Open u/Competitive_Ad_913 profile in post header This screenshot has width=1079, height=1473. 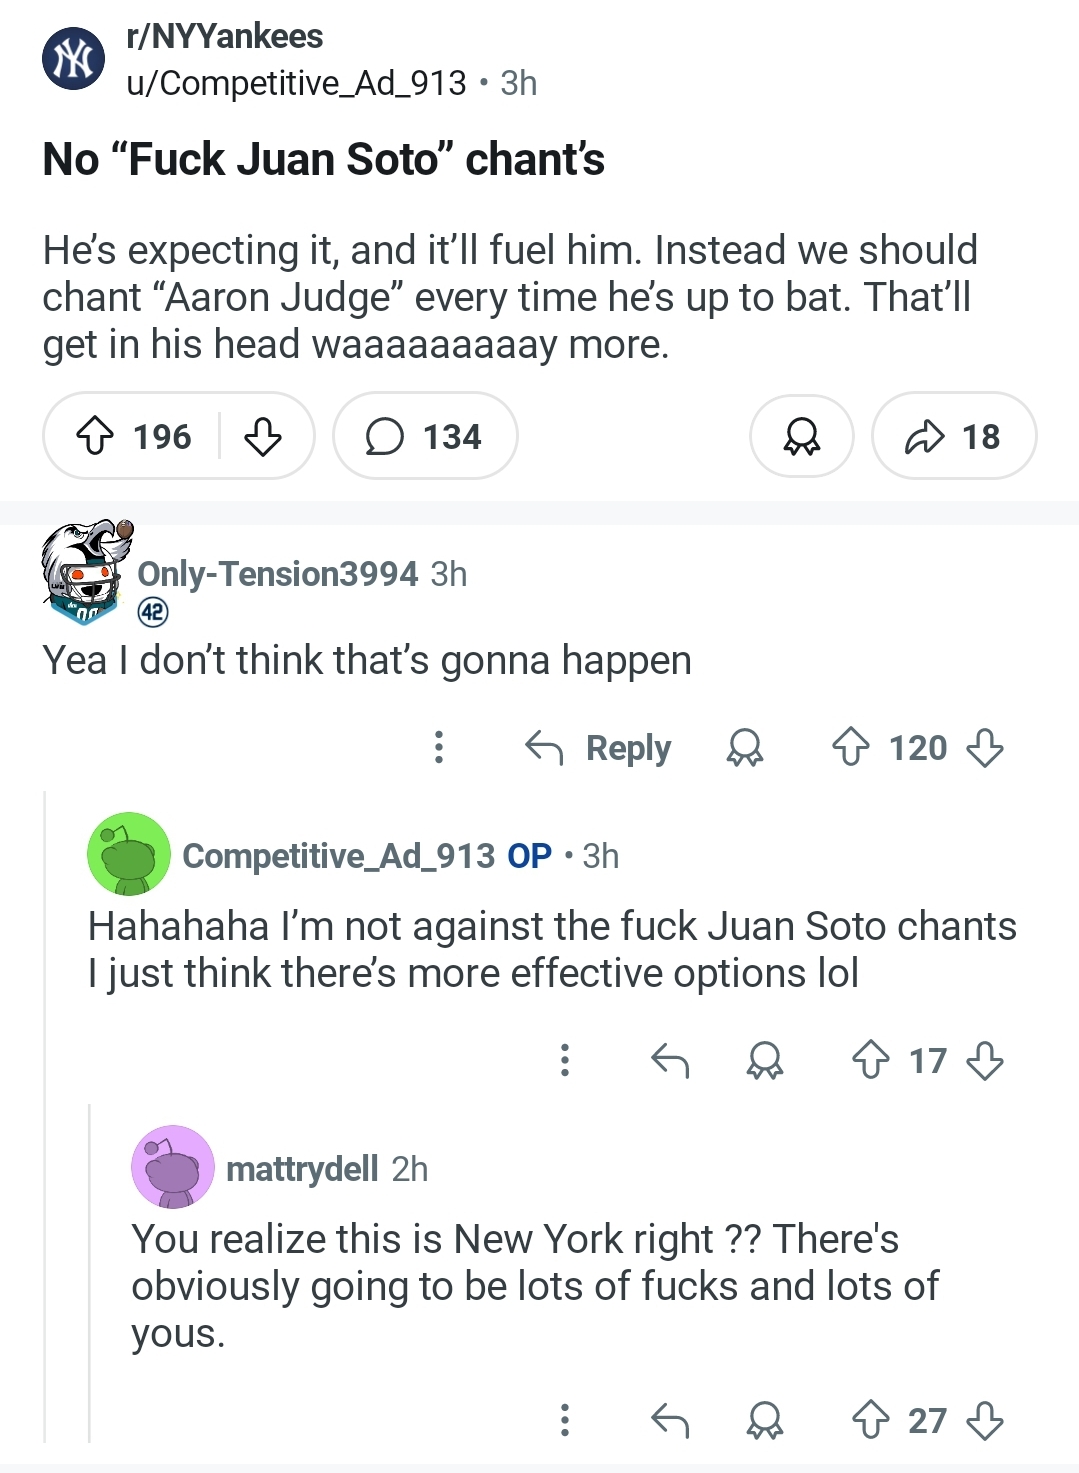(296, 83)
